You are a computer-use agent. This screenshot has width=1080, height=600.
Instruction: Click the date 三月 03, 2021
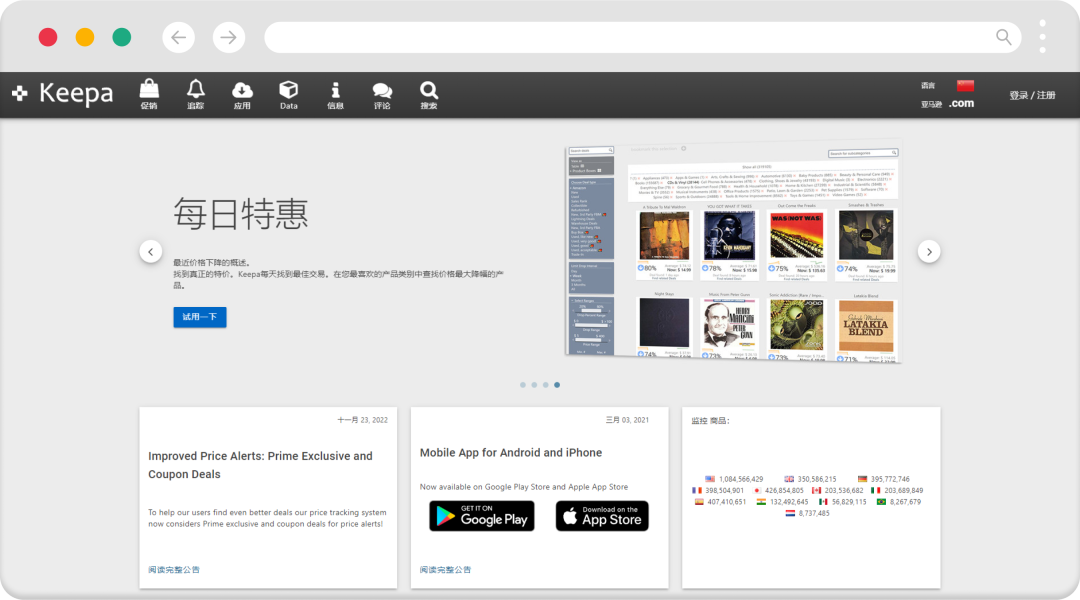627,420
